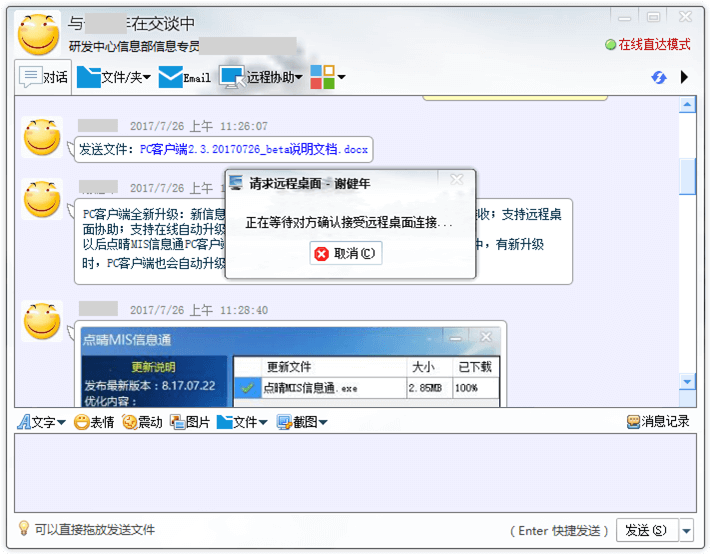Screen dimensions: 711x555
Task: Cancel the remote desktop request
Action: point(346,254)
